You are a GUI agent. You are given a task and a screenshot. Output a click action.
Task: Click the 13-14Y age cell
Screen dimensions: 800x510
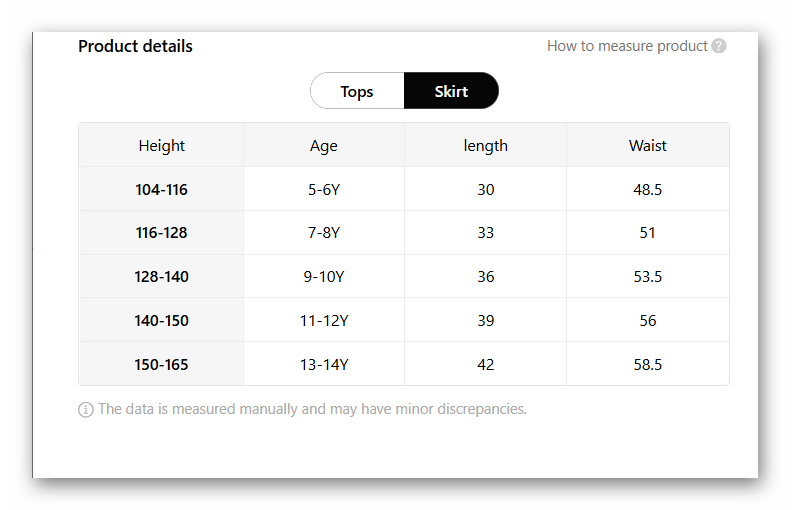point(324,365)
